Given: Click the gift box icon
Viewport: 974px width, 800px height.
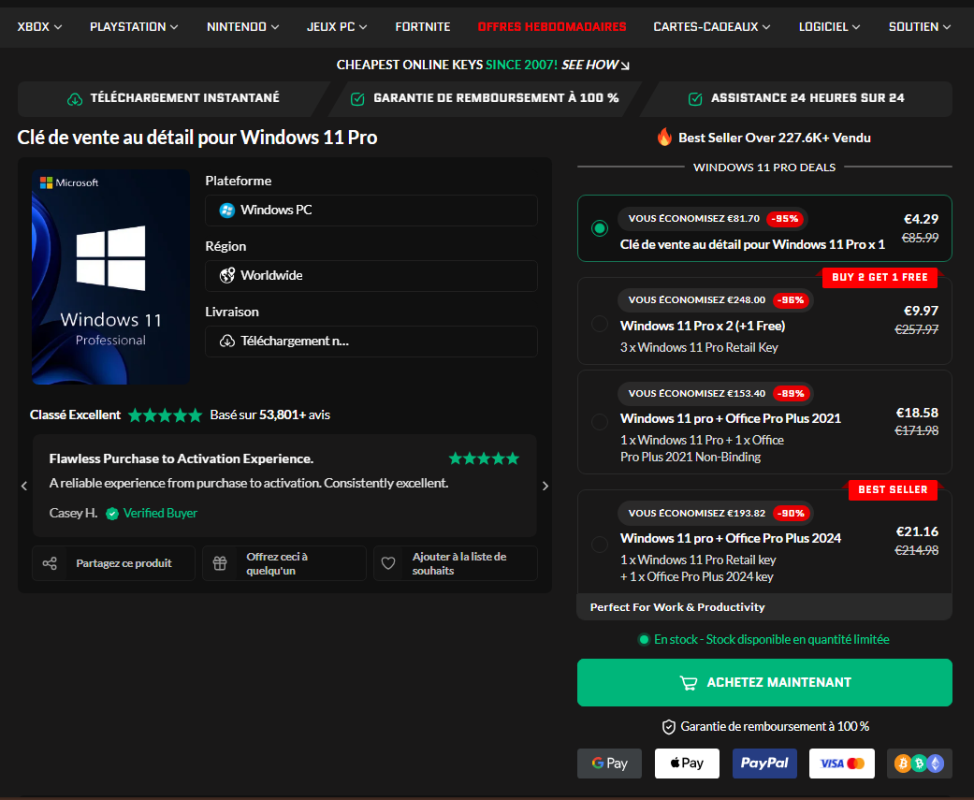Looking at the screenshot, I should point(220,563).
